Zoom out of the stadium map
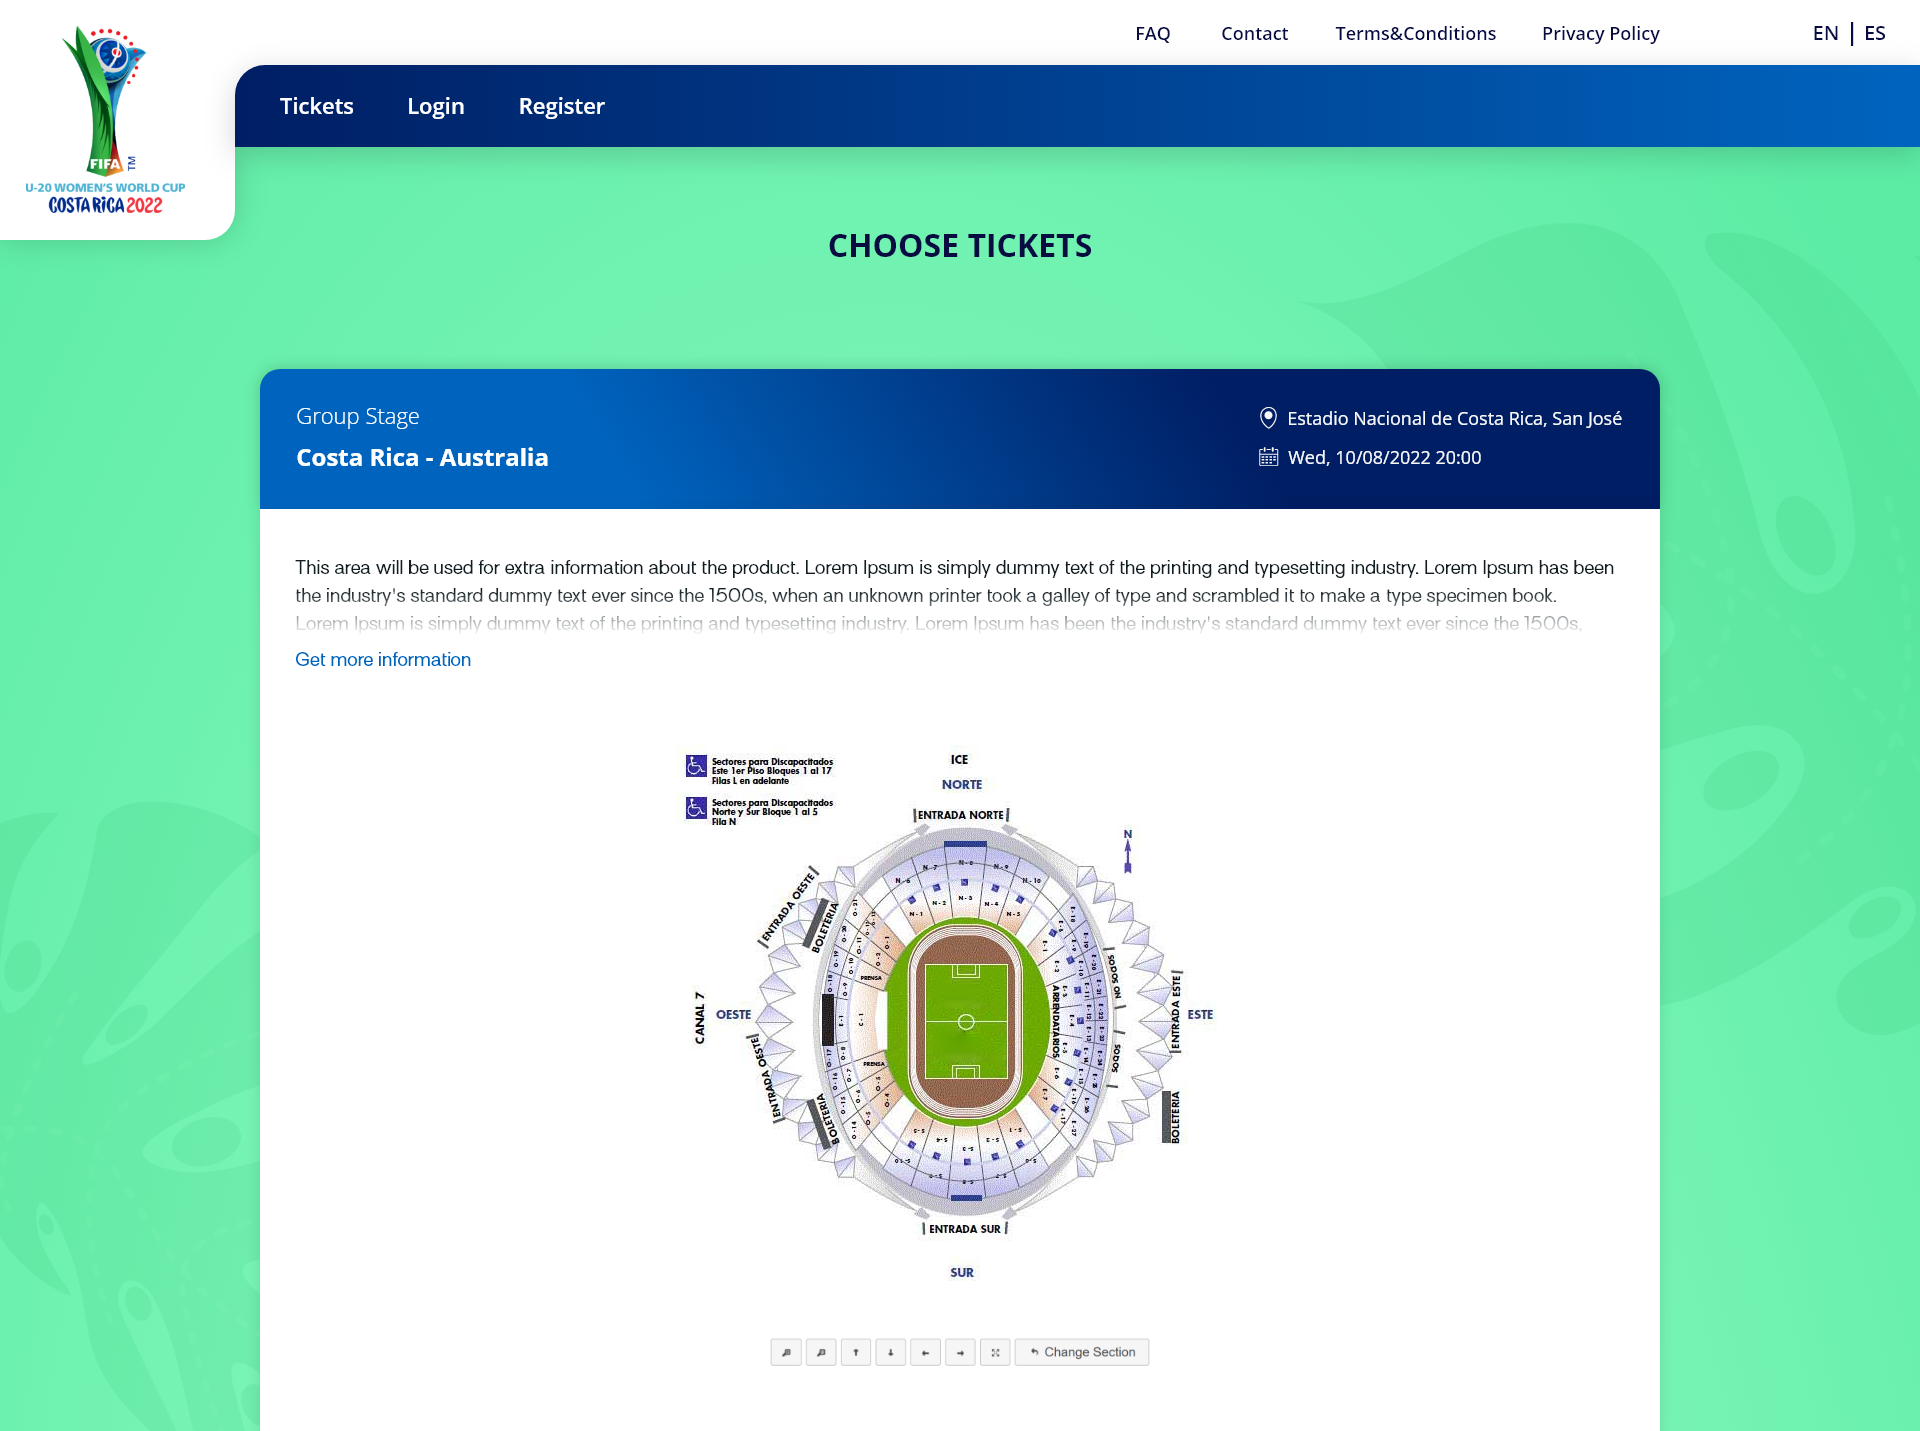 tap(821, 1352)
